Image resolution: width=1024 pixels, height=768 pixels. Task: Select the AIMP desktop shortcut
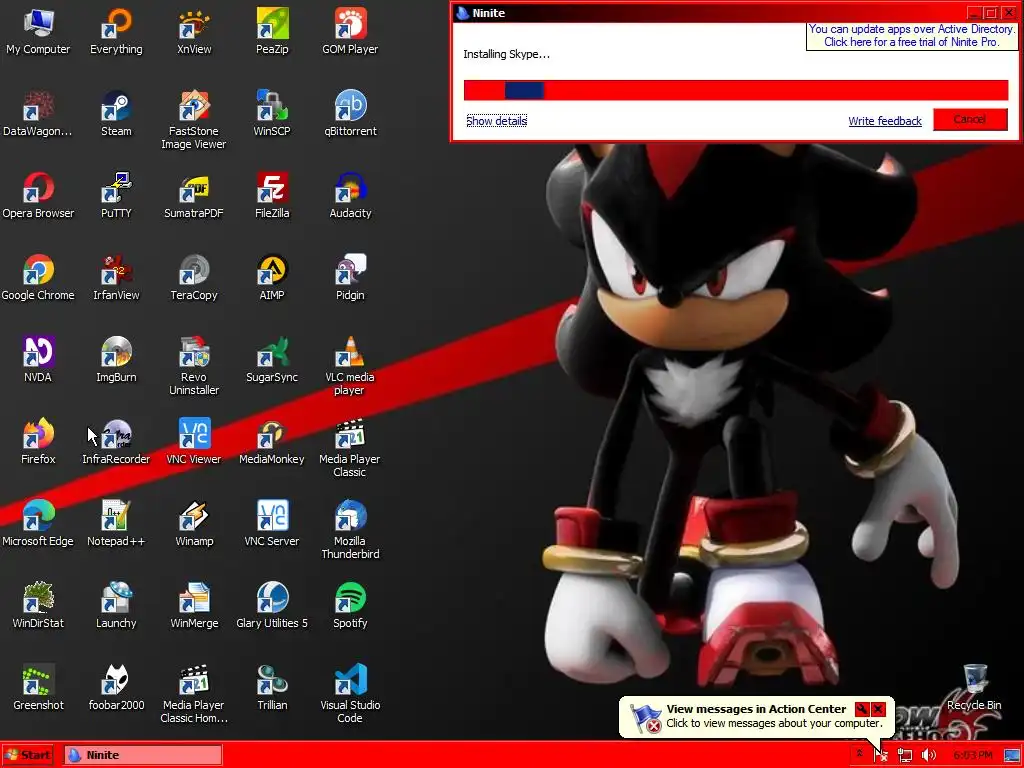(x=272, y=278)
